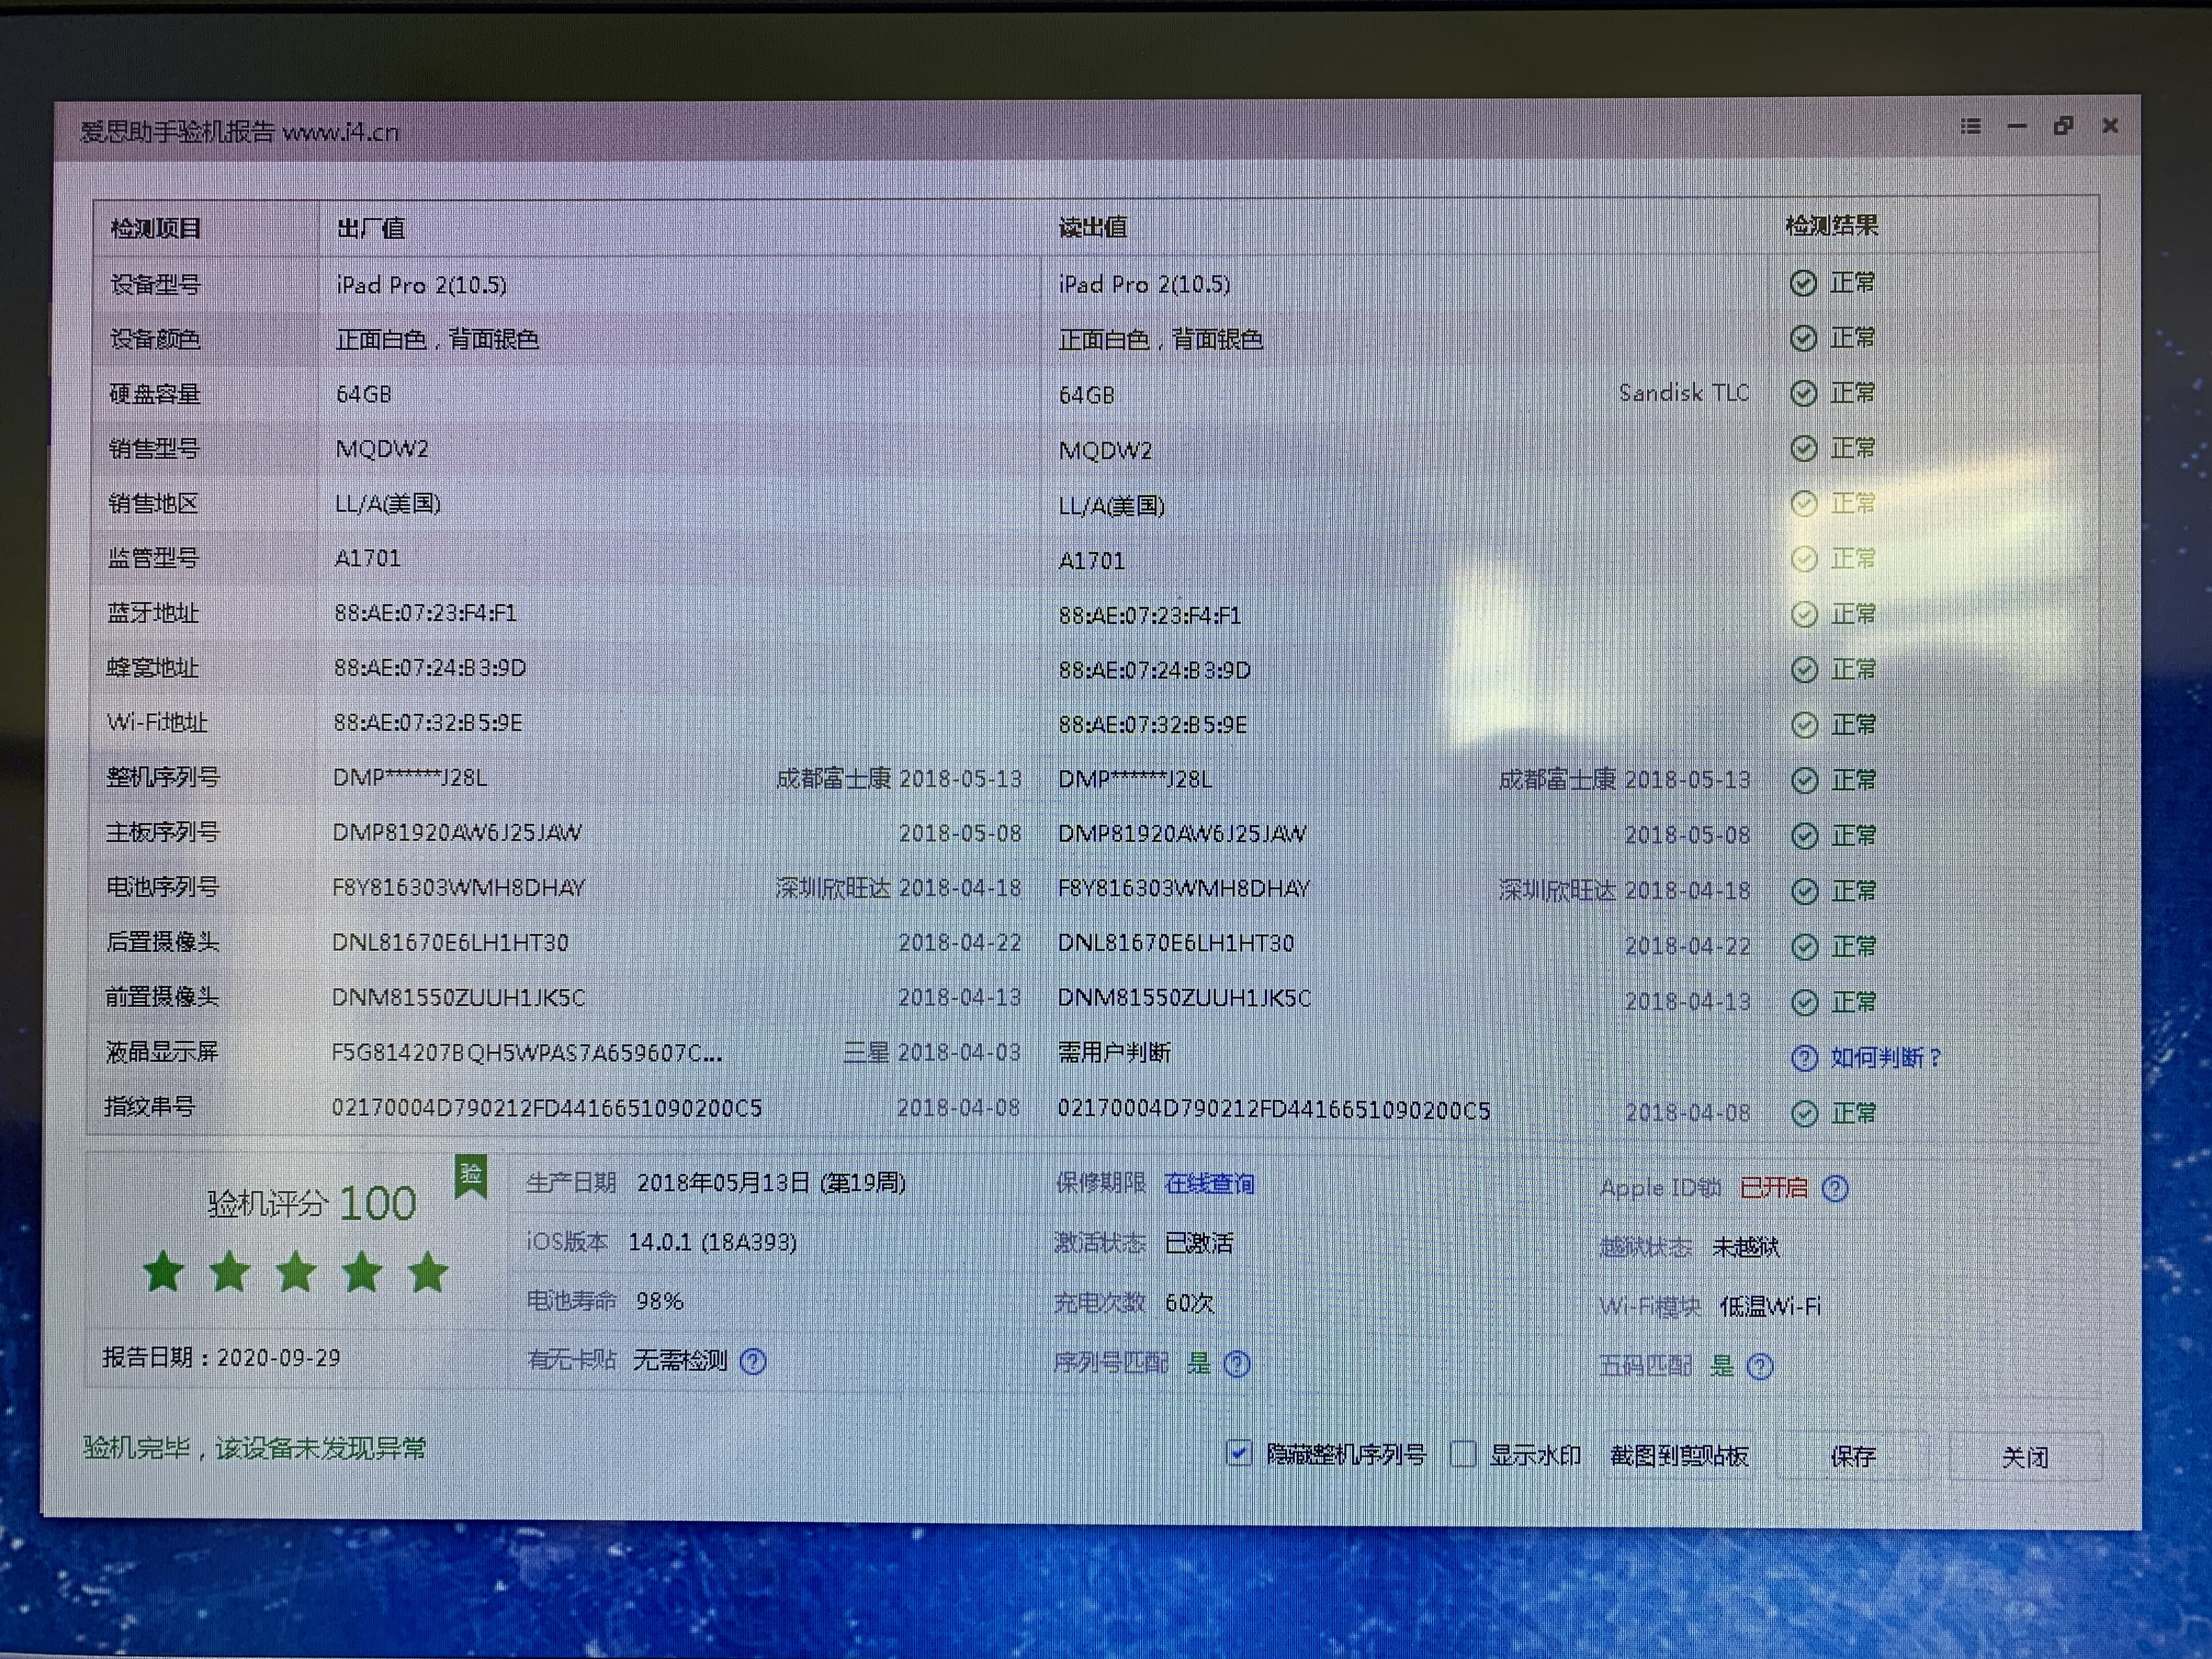
Task: Click the check icon in Wi-Fi地址 row
Action: (x=1804, y=725)
